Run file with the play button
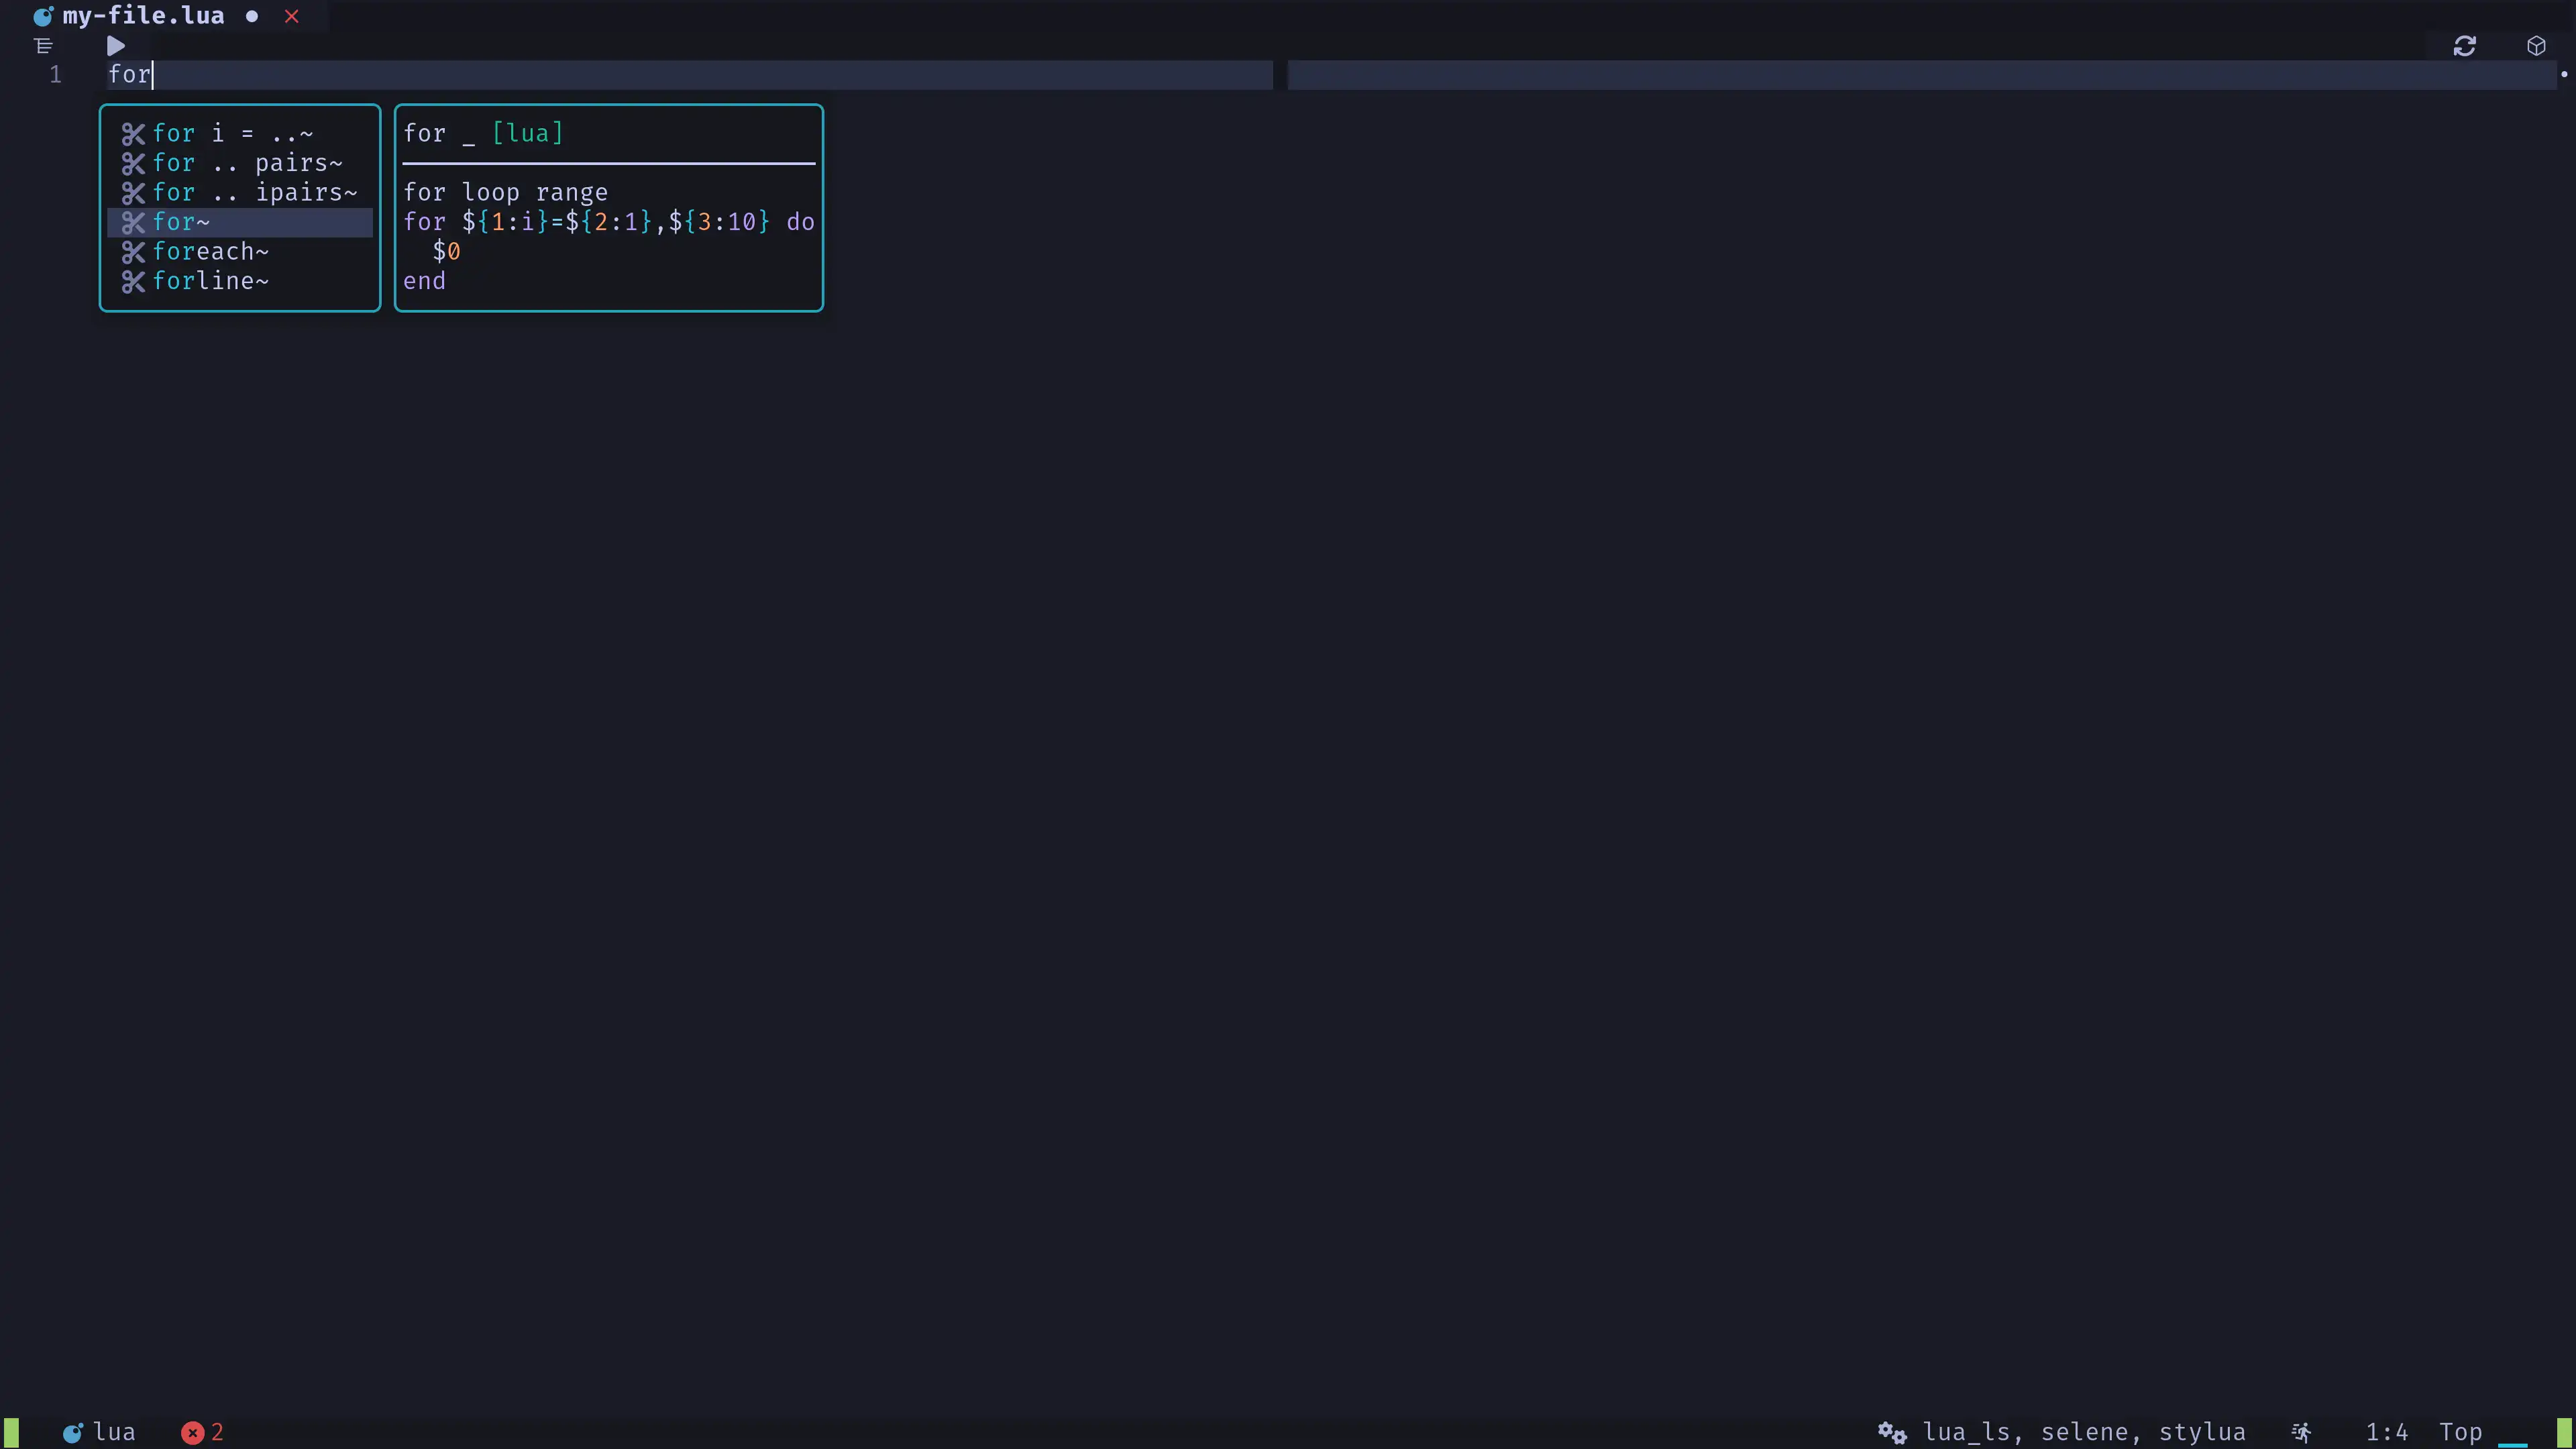2576x1449 pixels. pos(116,46)
